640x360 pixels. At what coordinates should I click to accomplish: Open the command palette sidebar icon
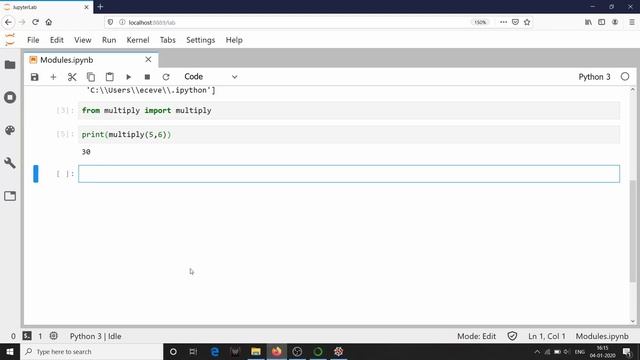(10, 130)
